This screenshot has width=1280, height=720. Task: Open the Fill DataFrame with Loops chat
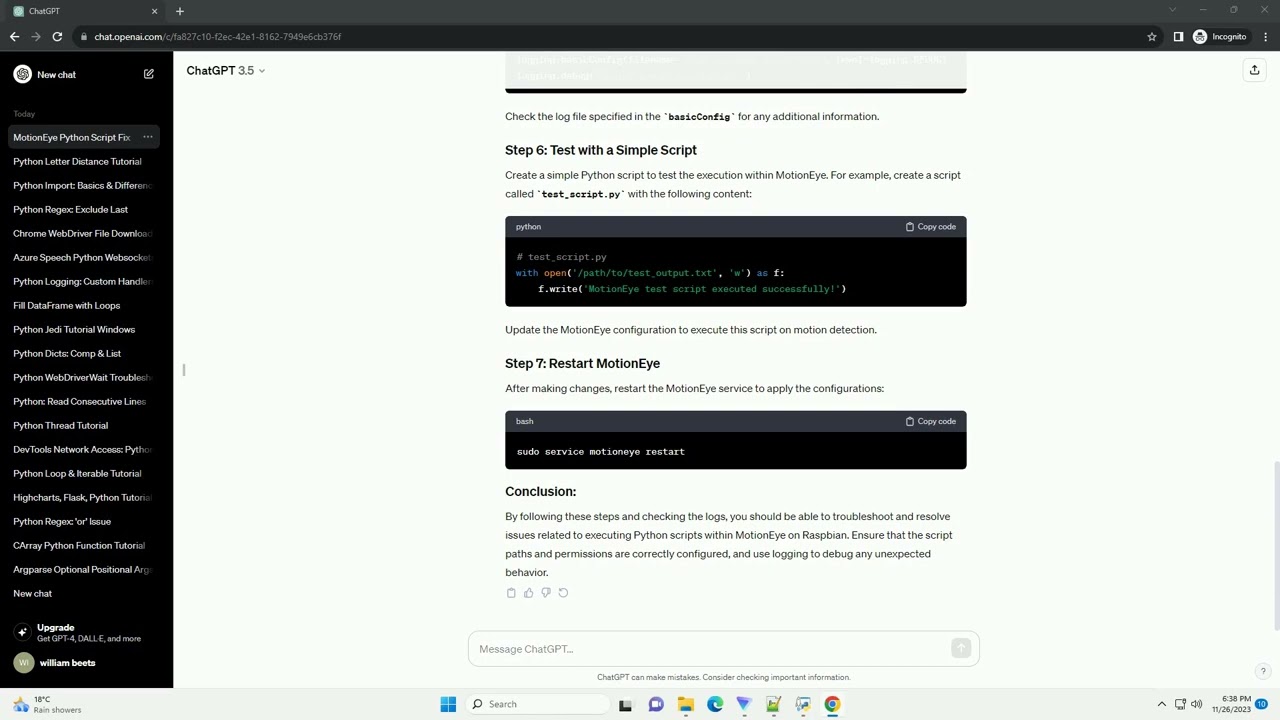[86, 305]
